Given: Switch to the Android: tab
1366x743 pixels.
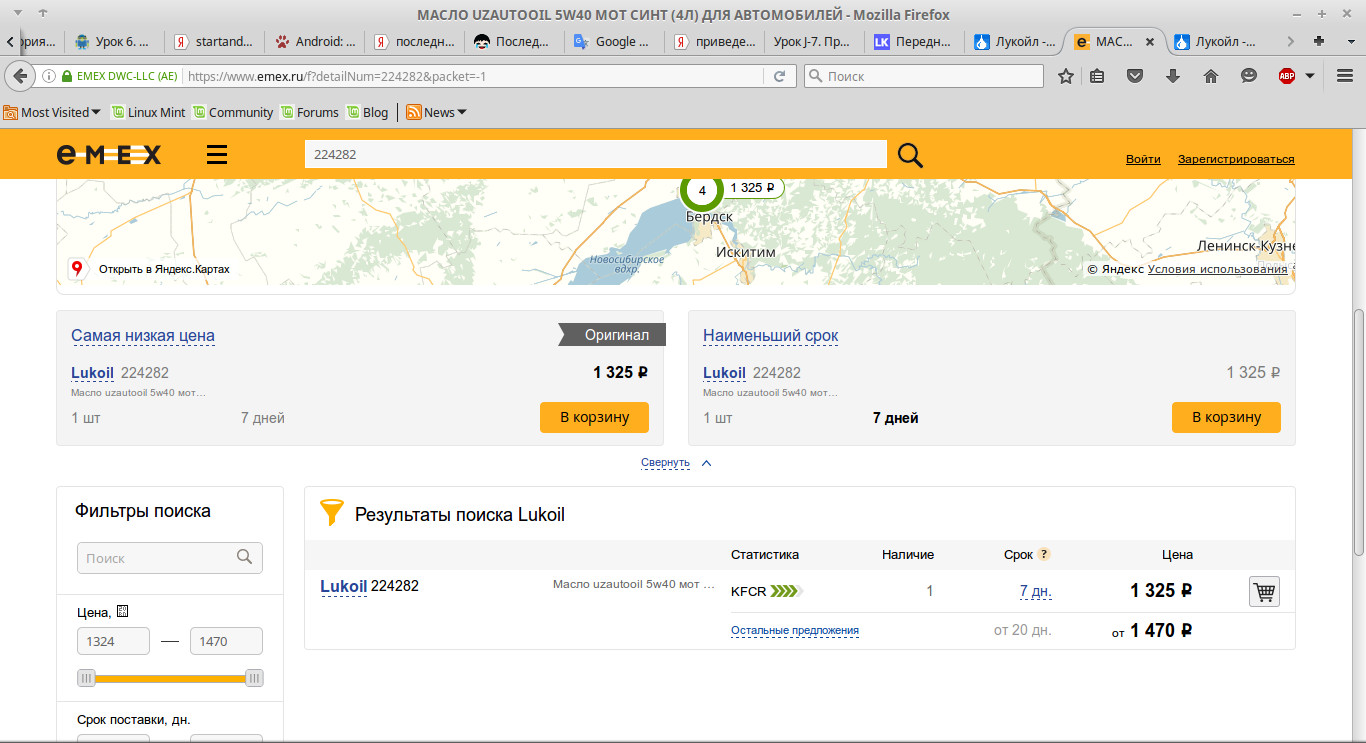Looking at the screenshot, I should pyautogui.click(x=315, y=42).
